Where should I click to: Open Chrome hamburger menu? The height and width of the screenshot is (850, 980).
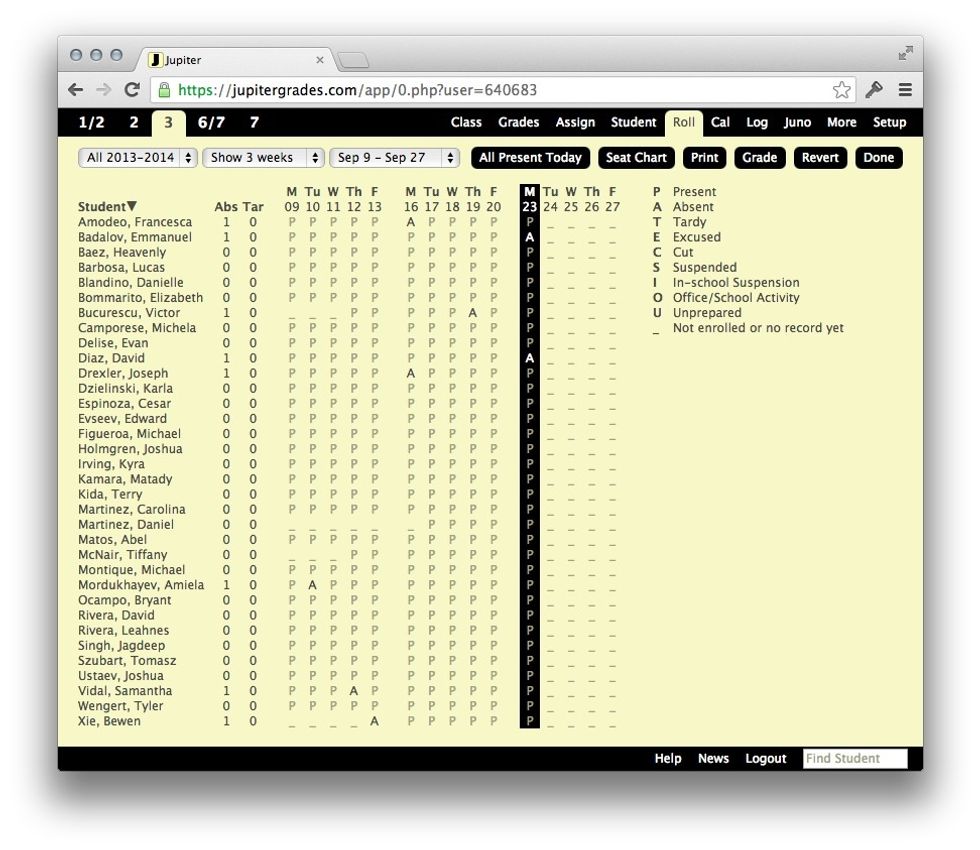[x=905, y=90]
